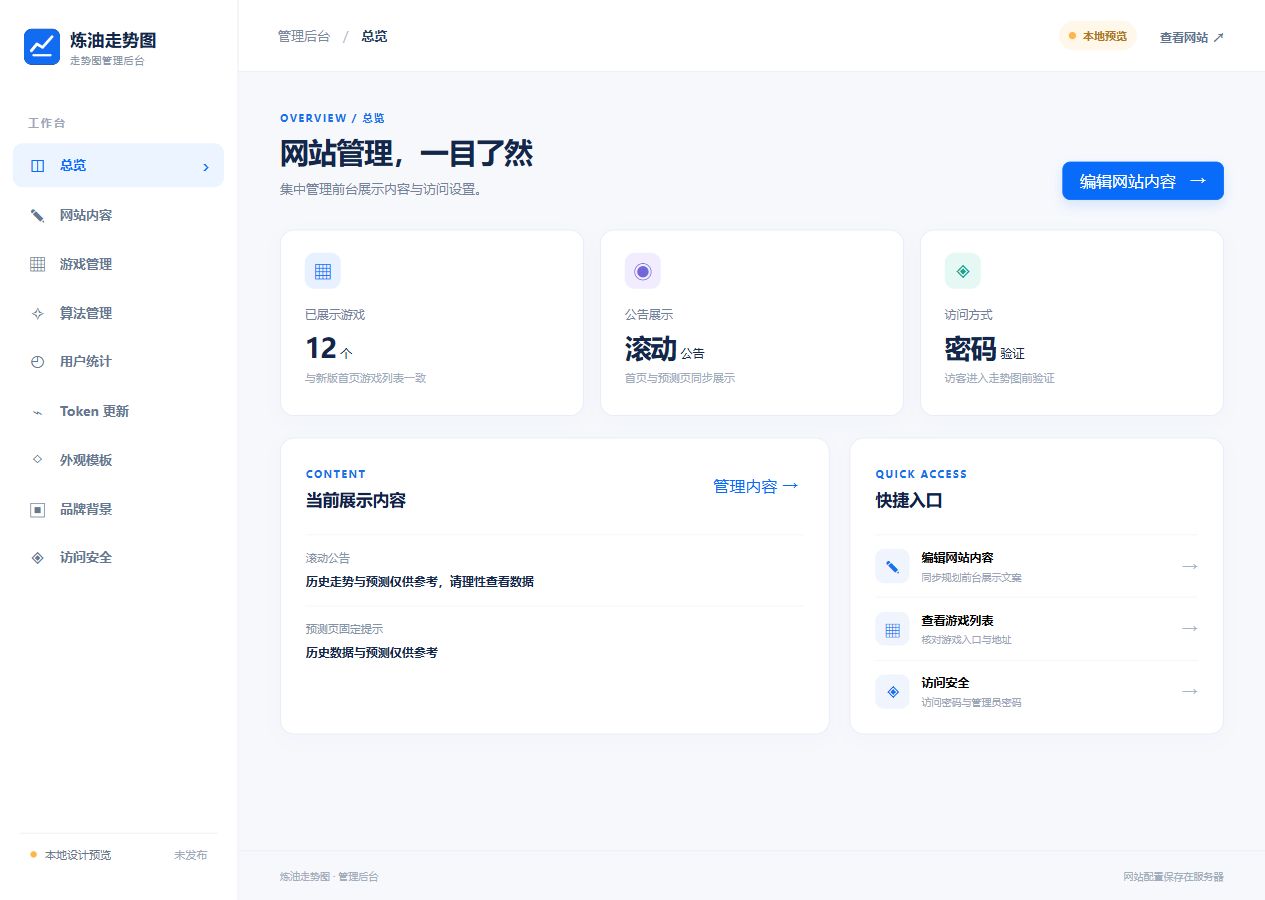
Task: Open 网站内容 in the sidebar
Action: pos(118,216)
